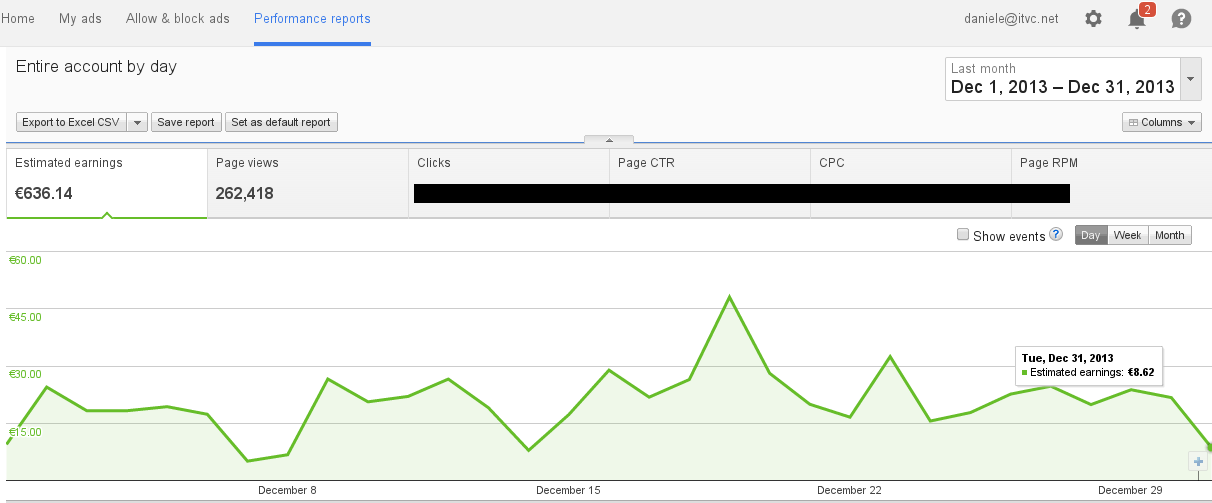Image resolution: width=1212 pixels, height=503 pixels.
Task: Select the Day chart view
Action: (x=1091, y=235)
